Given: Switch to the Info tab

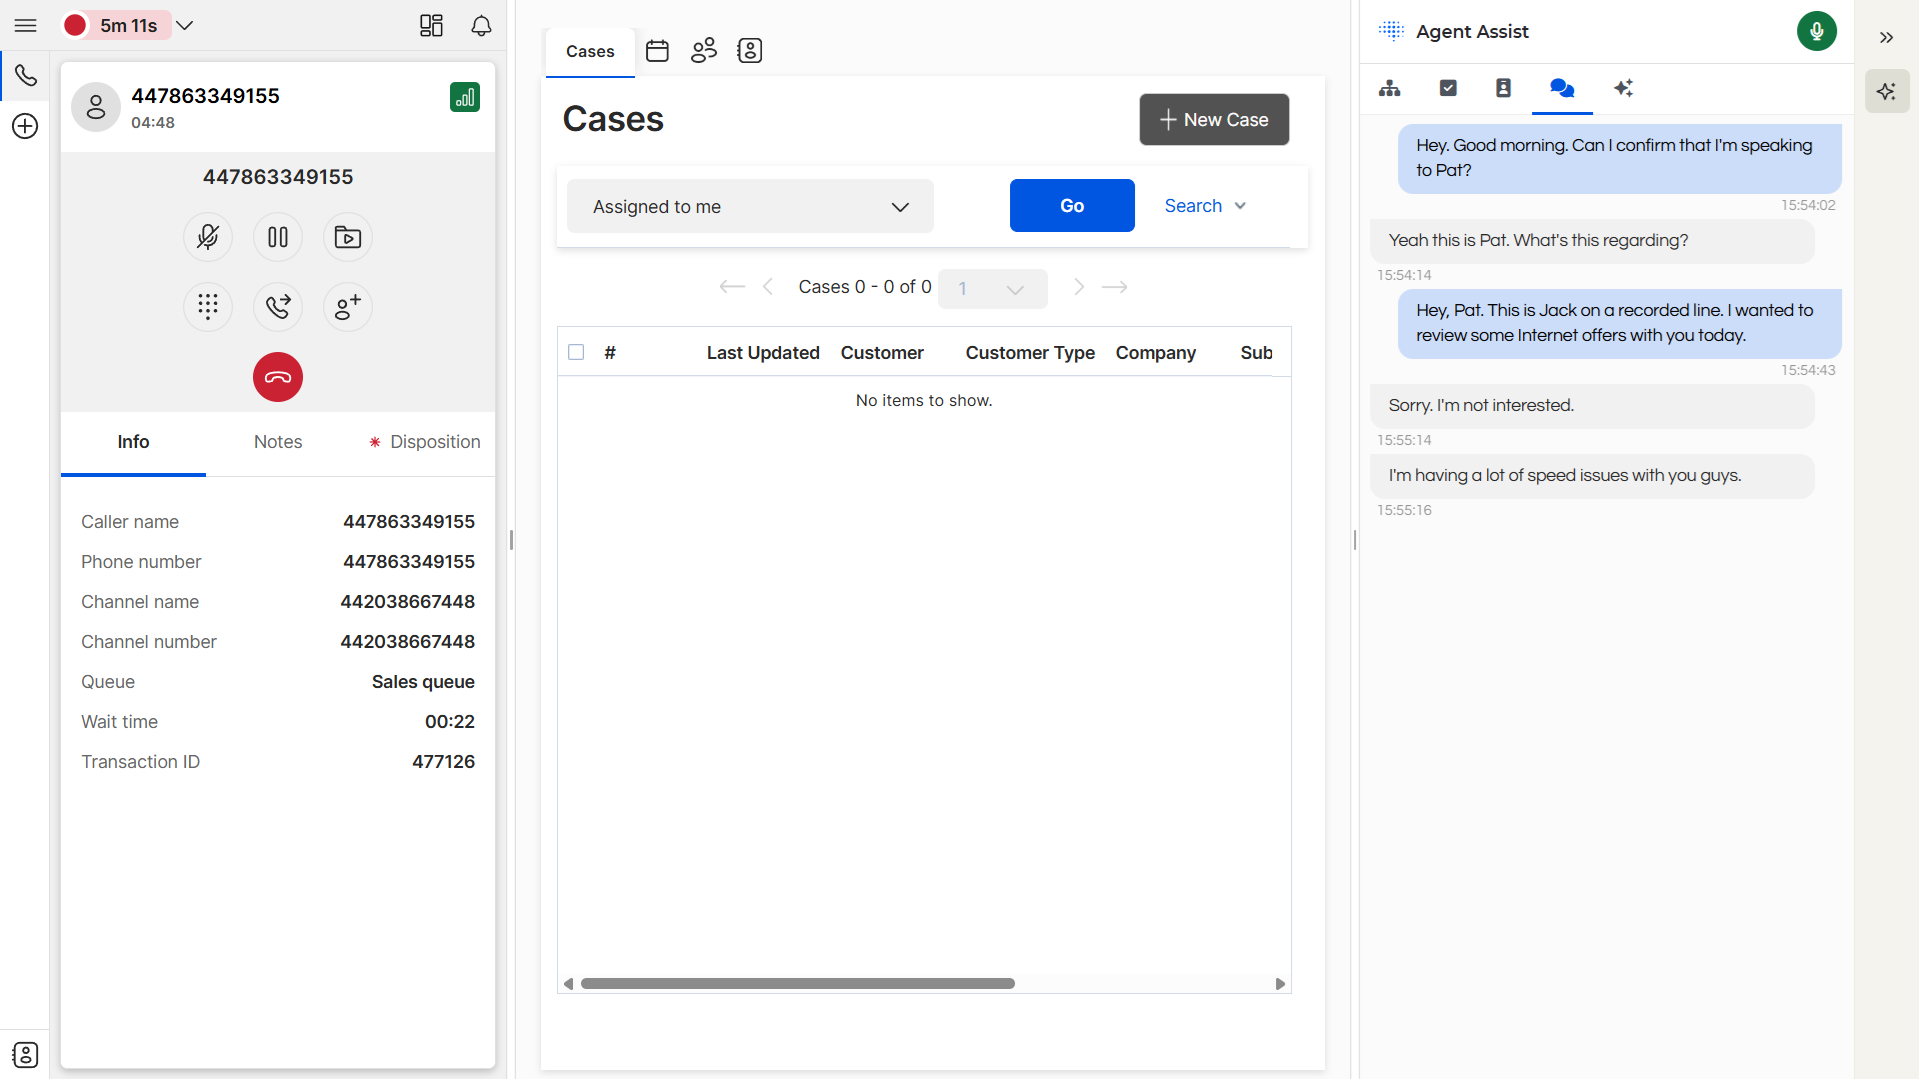Looking at the screenshot, I should [x=133, y=442].
